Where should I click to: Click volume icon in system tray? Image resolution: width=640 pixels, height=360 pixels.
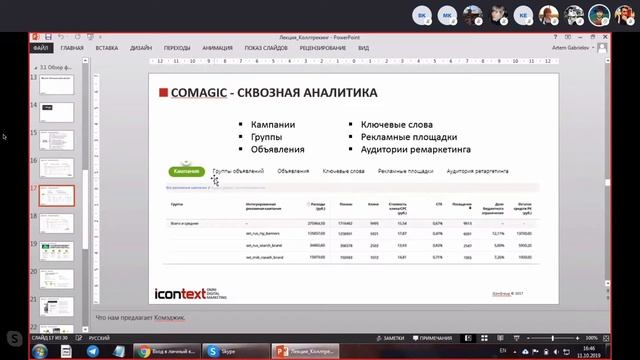tap(556, 351)
